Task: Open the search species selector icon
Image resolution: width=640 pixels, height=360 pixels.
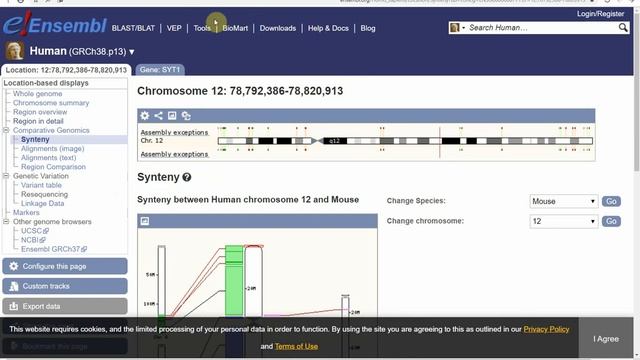Action: 457,27
